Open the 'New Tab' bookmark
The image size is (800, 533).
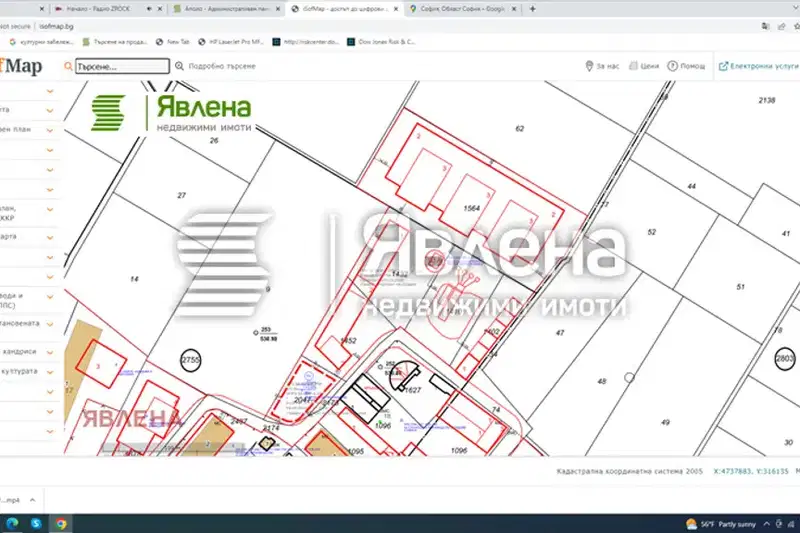coord(172,42)
